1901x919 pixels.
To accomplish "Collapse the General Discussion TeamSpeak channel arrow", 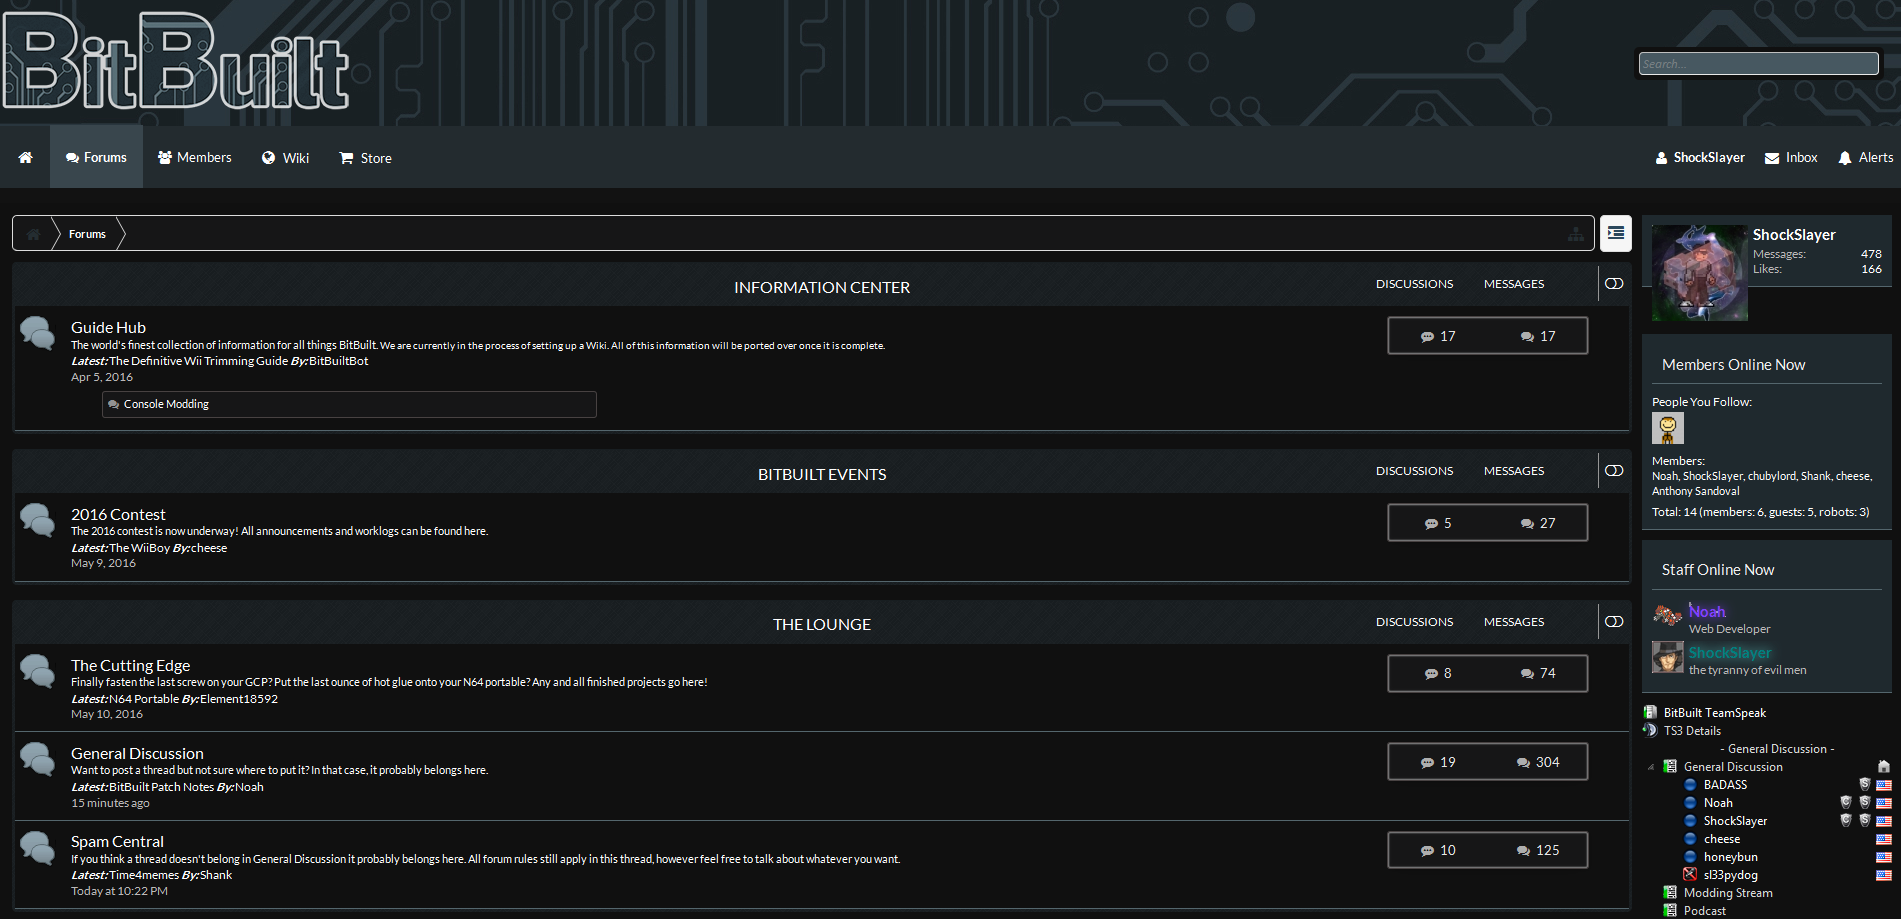I will (1651, 767).
